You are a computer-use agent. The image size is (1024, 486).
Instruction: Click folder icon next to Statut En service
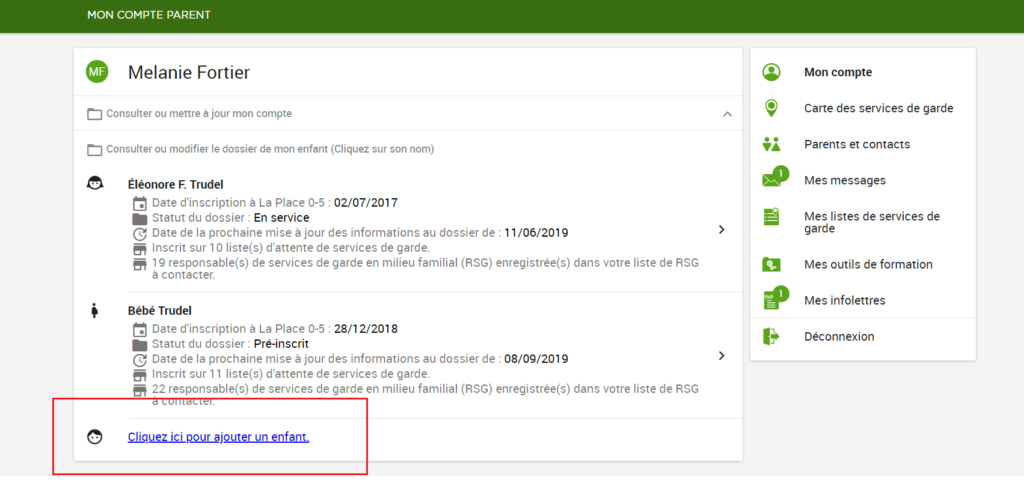(x=139, y=218)
